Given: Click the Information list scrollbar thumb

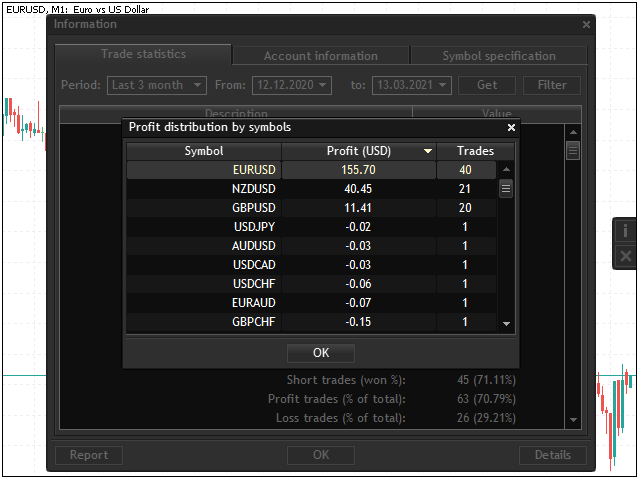Looking at the screenshot, I should (573, 151).
